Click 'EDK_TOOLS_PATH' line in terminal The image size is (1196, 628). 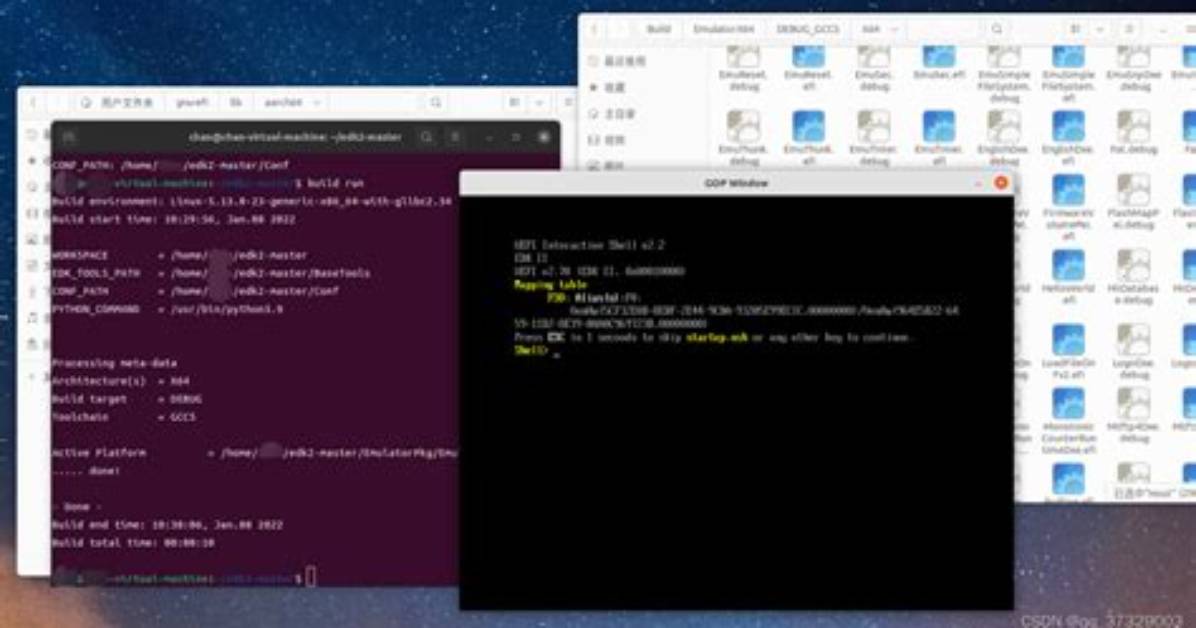211,273
